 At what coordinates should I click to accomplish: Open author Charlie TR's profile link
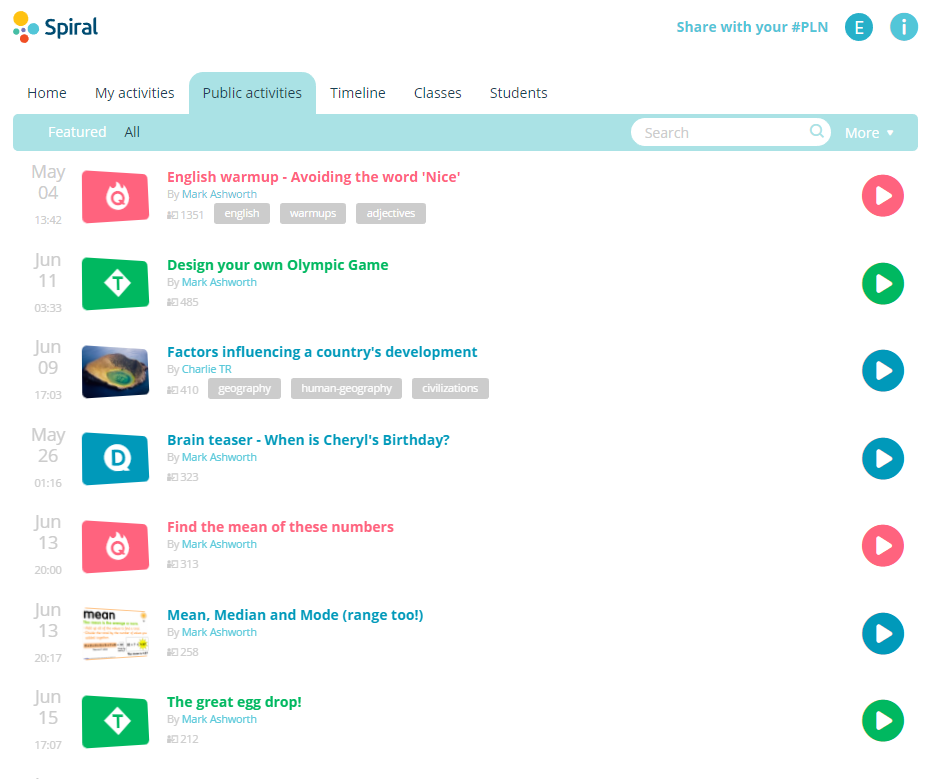tap(206, 369)
